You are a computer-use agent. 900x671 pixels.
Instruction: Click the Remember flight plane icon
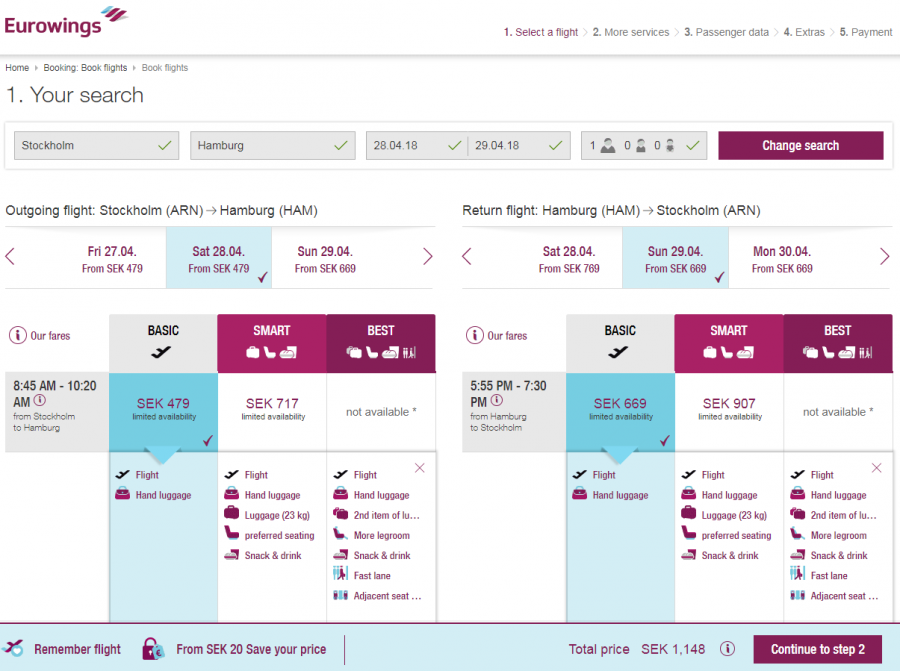pyautogui.click(x=14, y=649)
